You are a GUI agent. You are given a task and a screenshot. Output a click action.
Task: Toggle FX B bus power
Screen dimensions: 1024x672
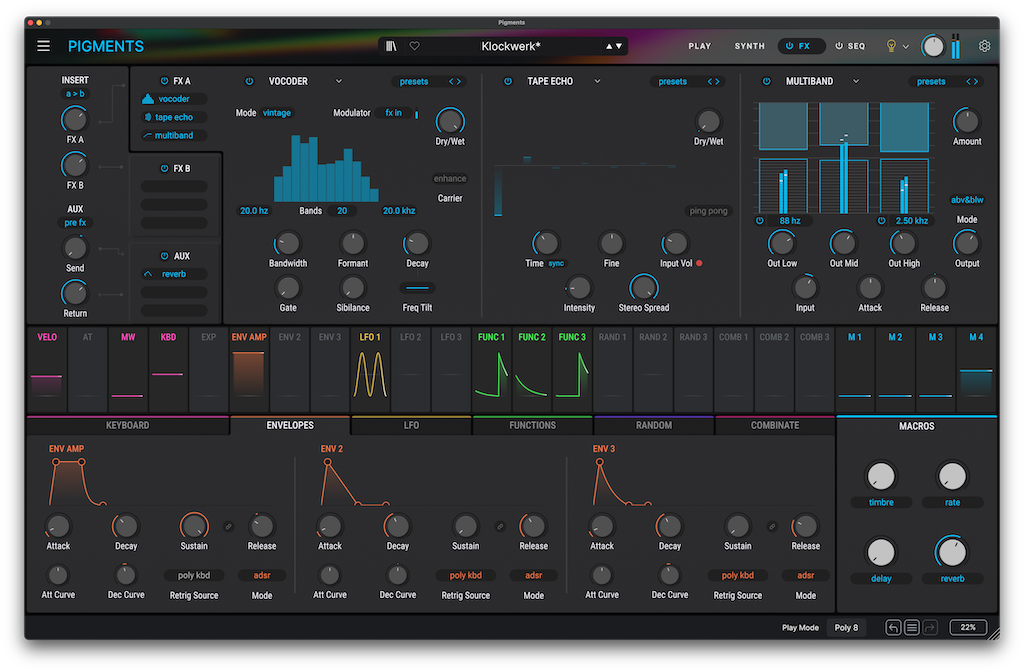165,168
